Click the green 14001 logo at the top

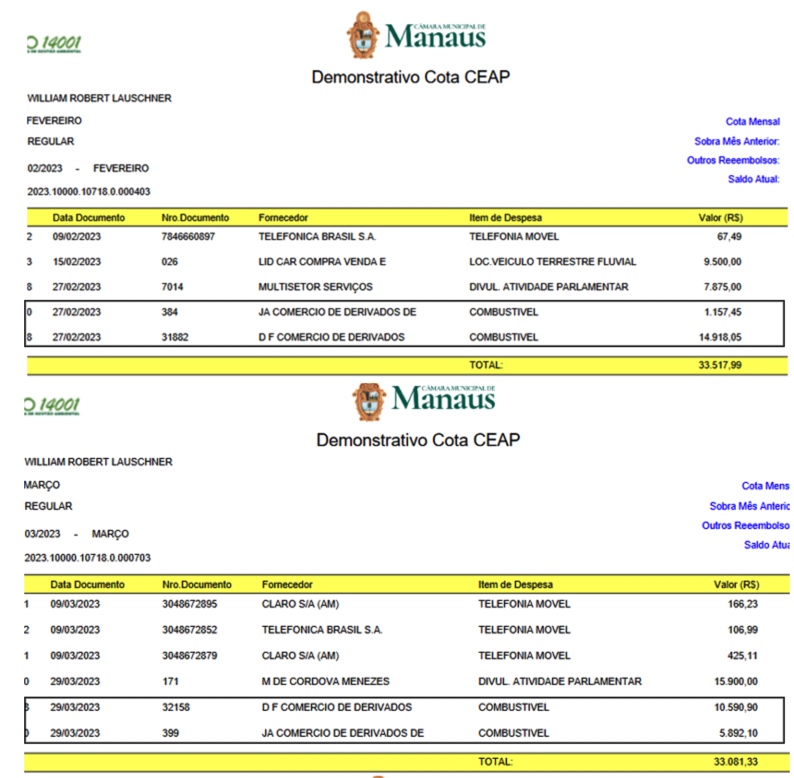click(54, 44)
